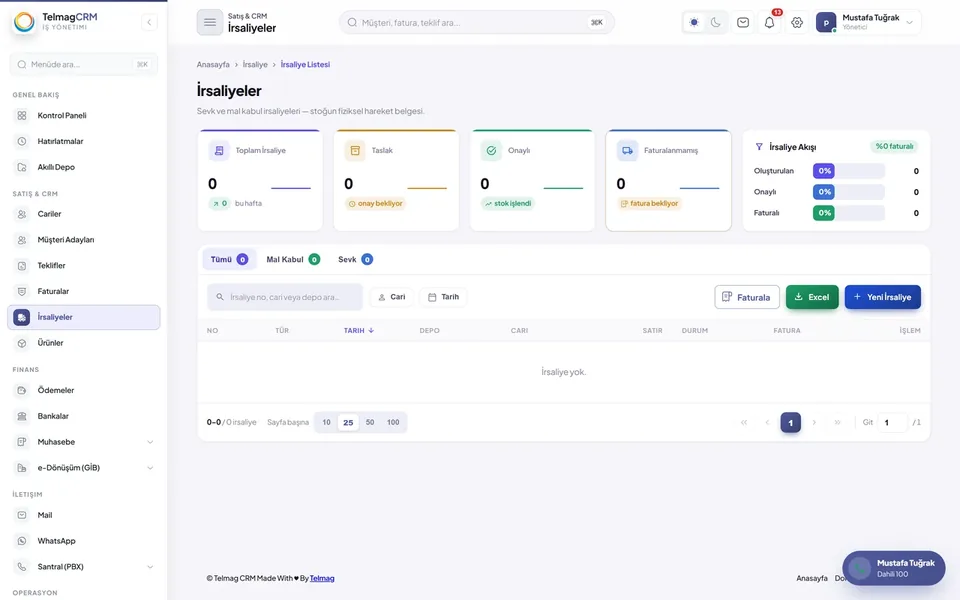Expand Santral (PBX) submenu
960x600 pixels.
pos(83,566)
